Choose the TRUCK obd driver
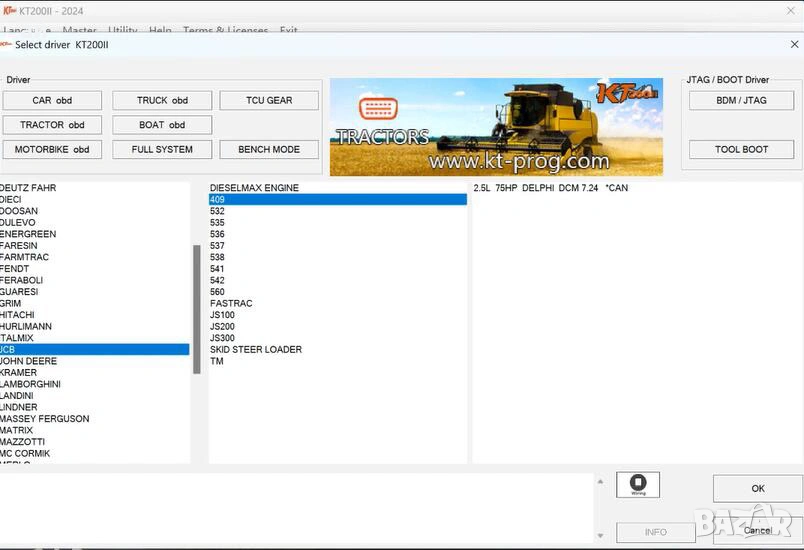This screenshot has width=804, height=550. (x=162, y=100)
